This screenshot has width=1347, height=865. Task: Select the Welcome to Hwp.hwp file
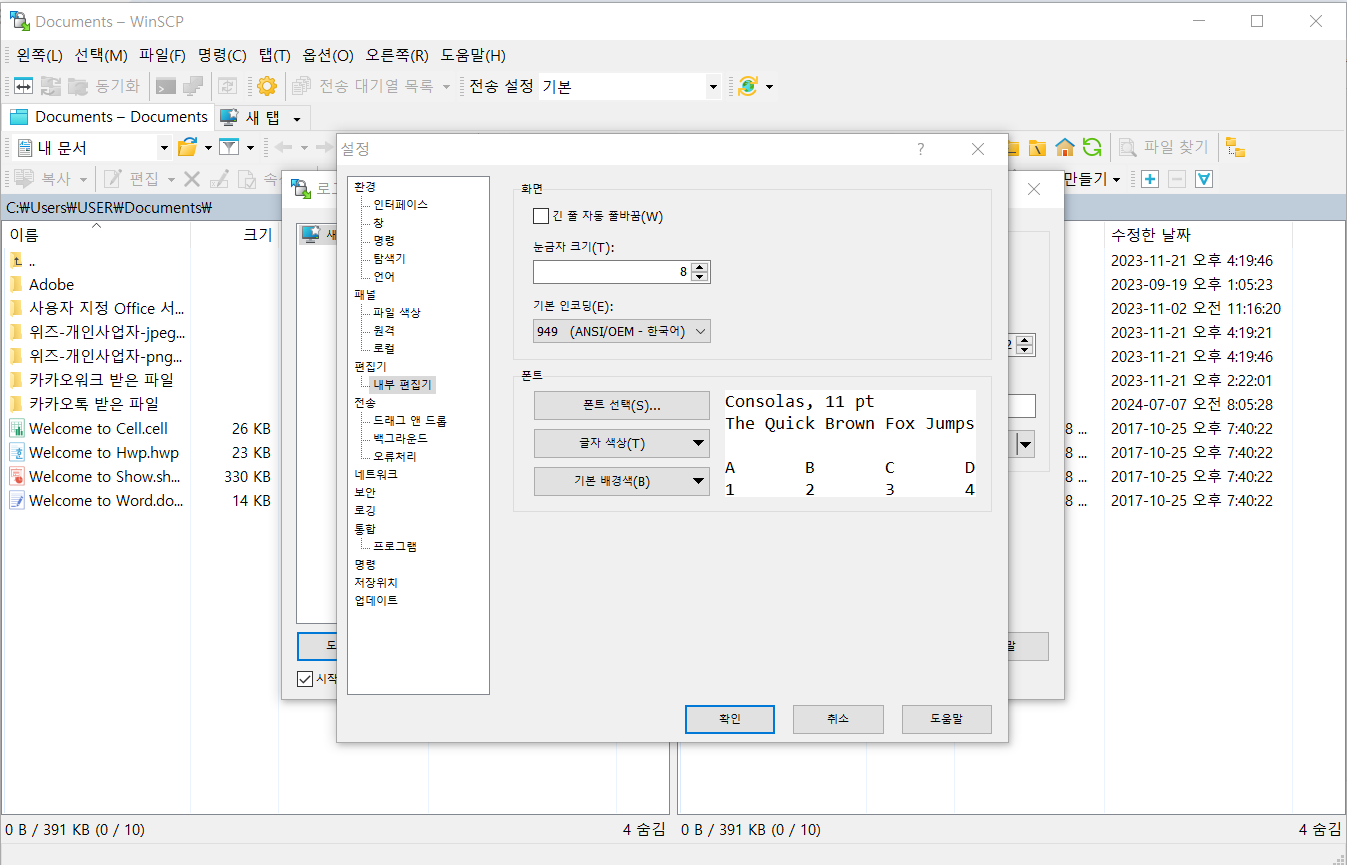[x=104, y=453]
